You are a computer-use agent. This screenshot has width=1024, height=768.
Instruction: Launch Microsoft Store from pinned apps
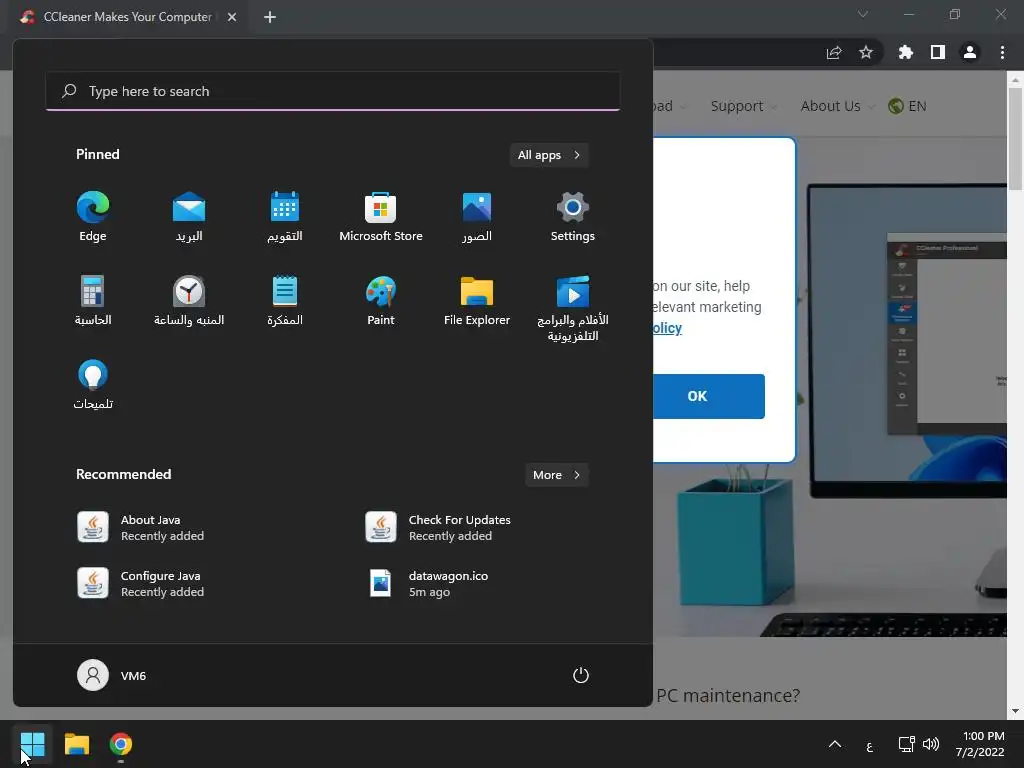tap(381, 217)
